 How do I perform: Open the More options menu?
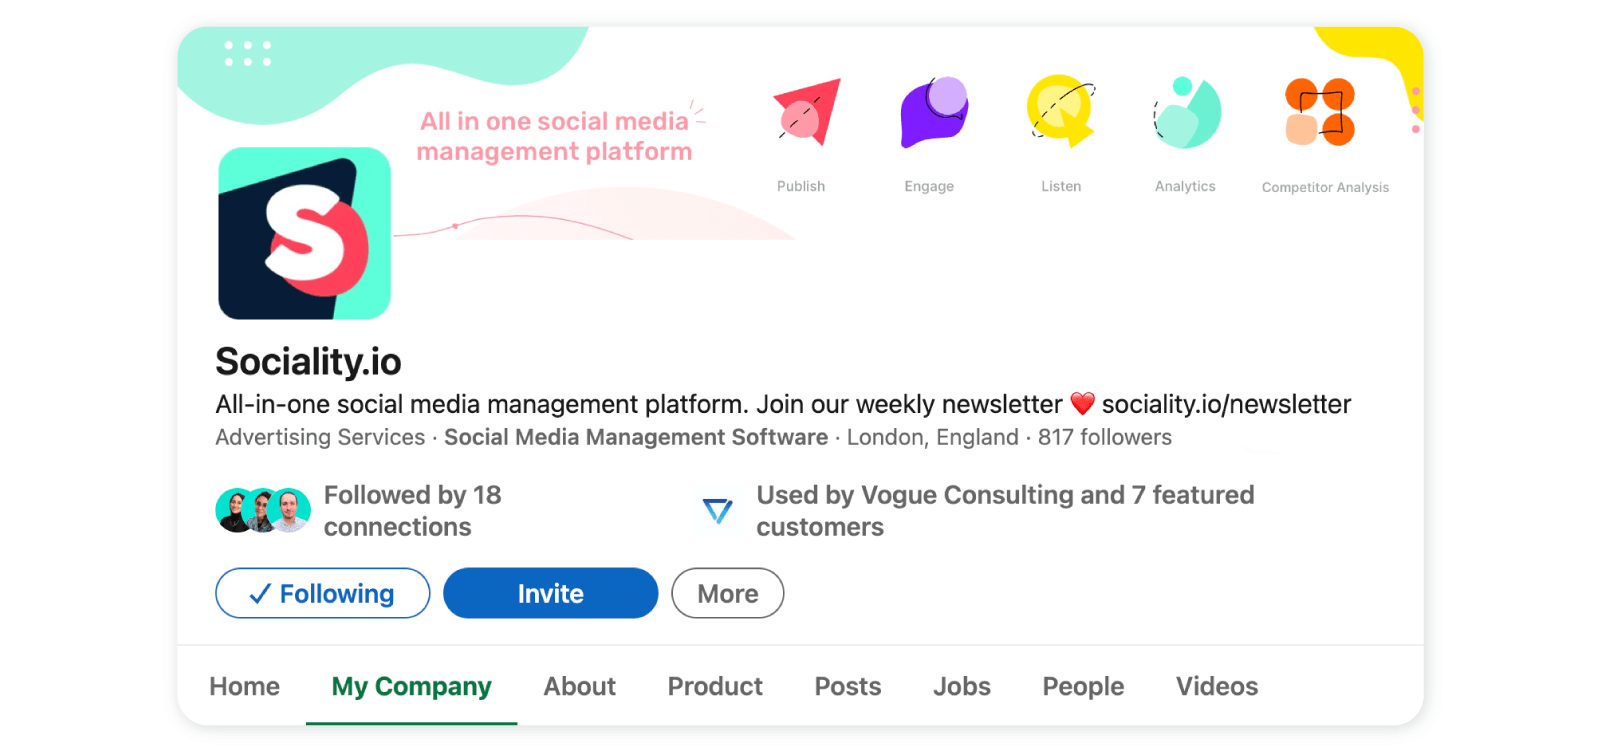tap(727, 593)
